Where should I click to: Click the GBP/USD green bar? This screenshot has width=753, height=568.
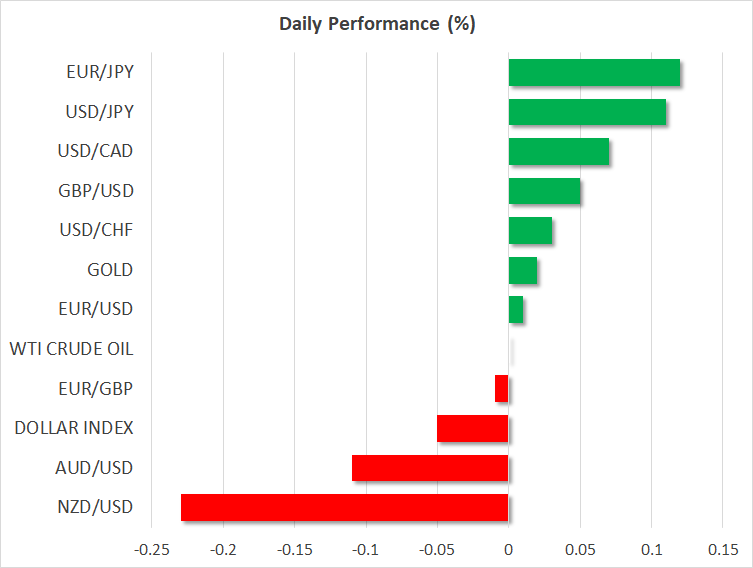point(544,191)
